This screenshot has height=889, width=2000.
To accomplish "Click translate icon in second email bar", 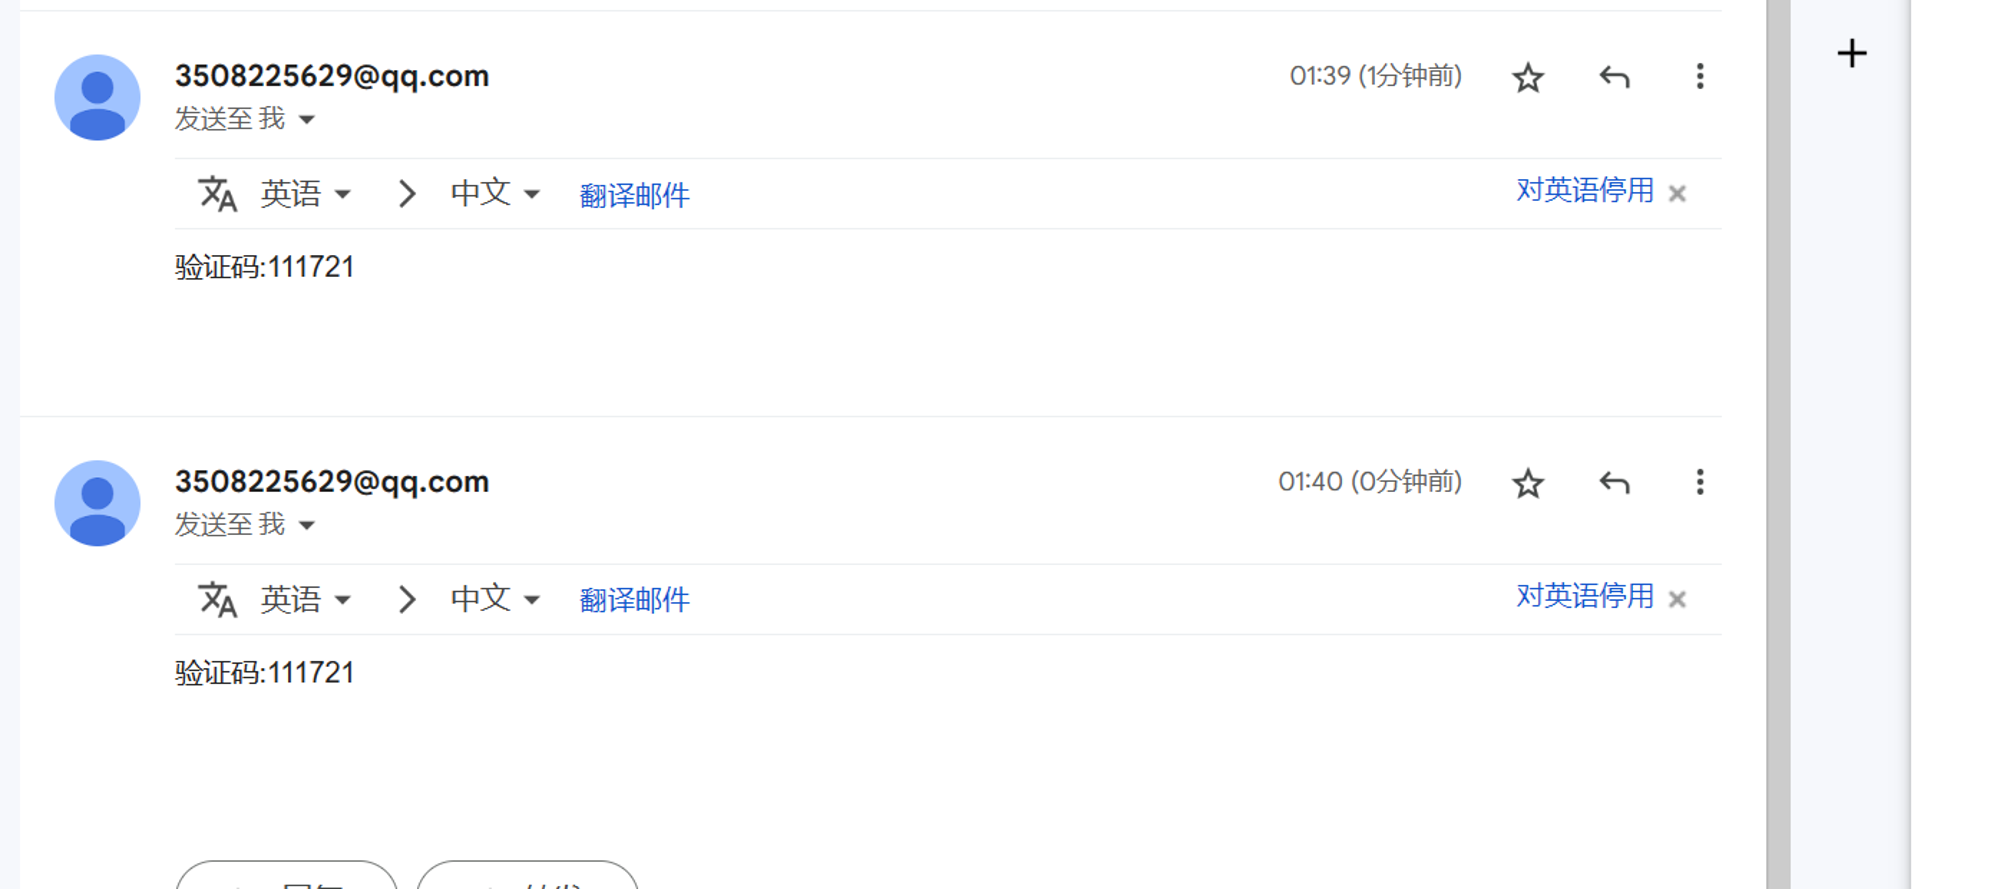I will click(217, 599).
